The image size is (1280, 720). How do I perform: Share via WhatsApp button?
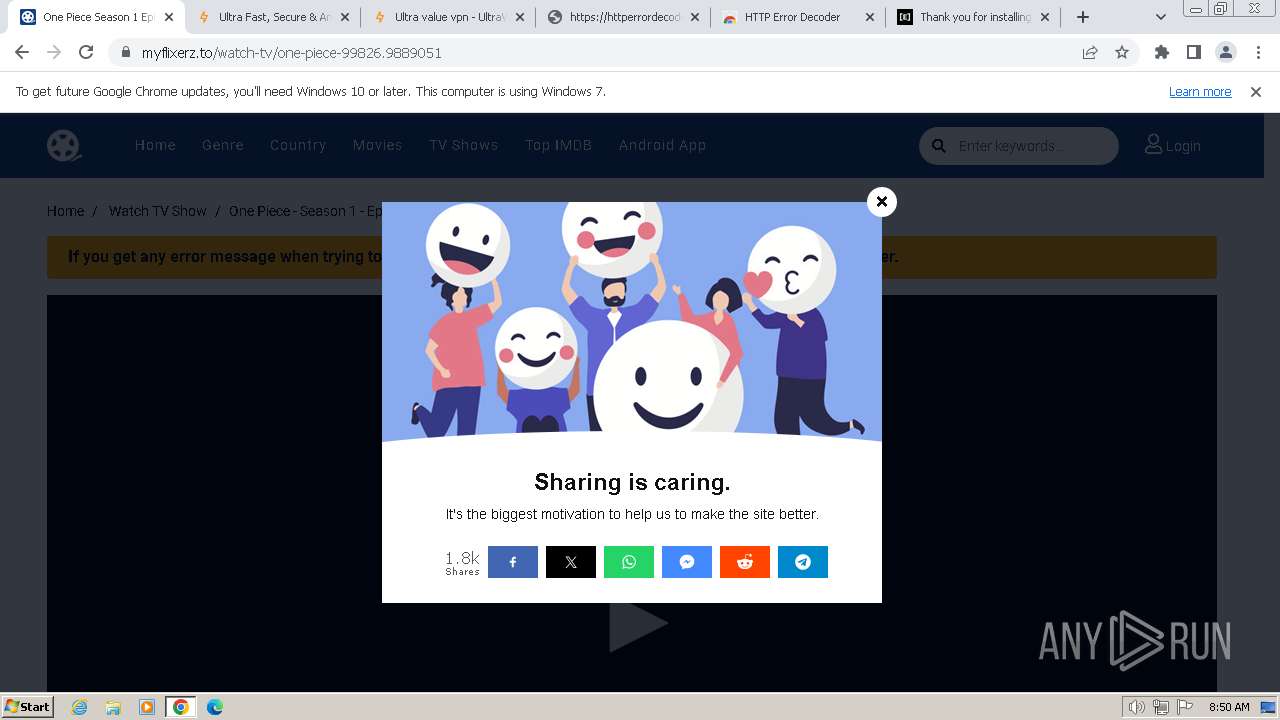pos(629,562)
